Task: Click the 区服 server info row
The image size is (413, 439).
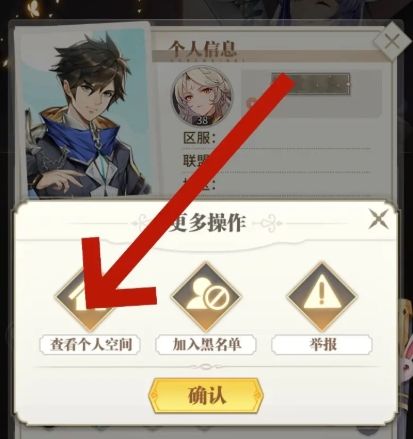Action: tap(276, 138)
